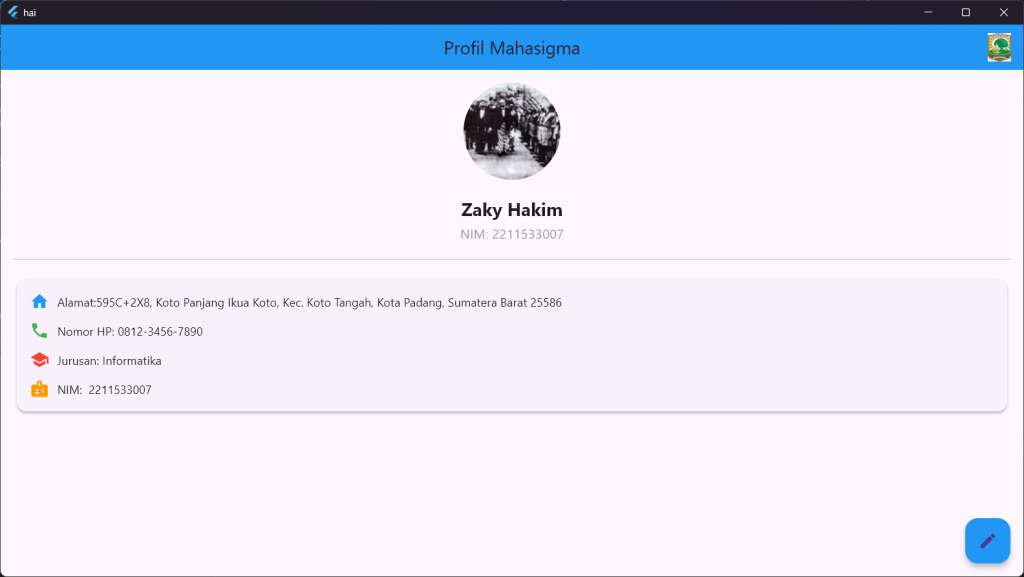
Task: Open the circular profile photo
Action: (512, 131)
